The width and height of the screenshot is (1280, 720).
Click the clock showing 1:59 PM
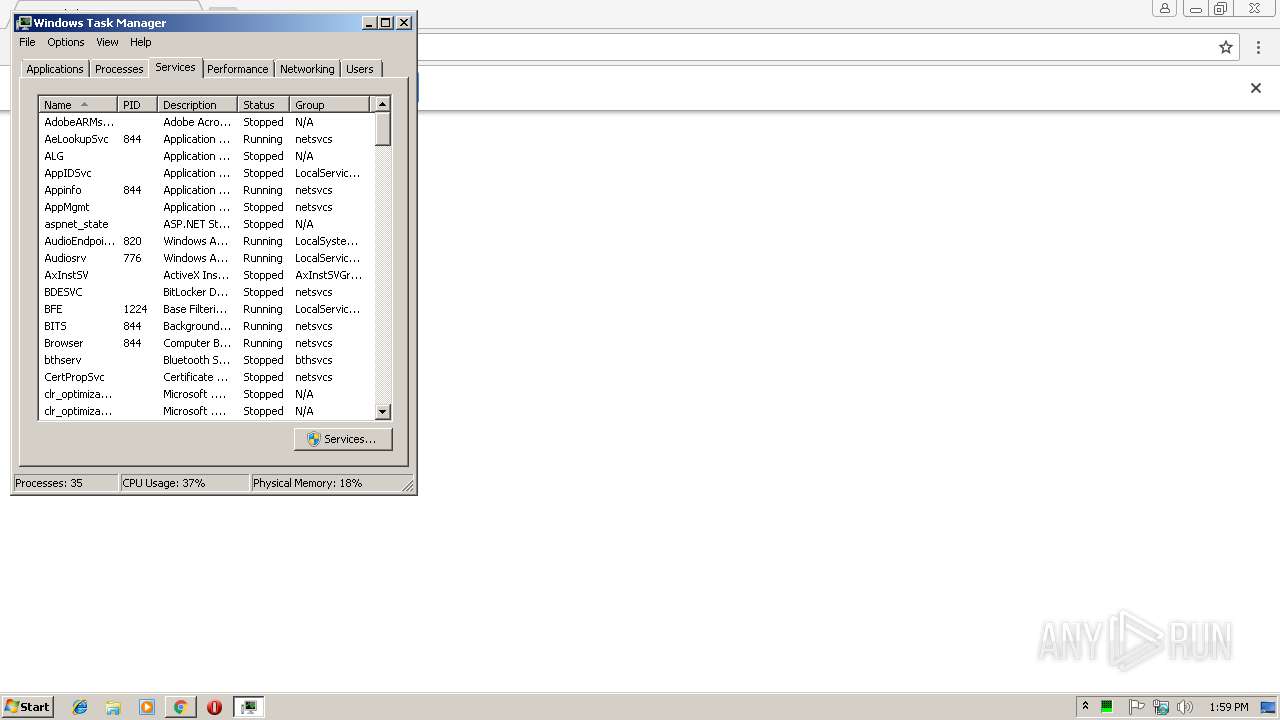[x=1229, y=707]
